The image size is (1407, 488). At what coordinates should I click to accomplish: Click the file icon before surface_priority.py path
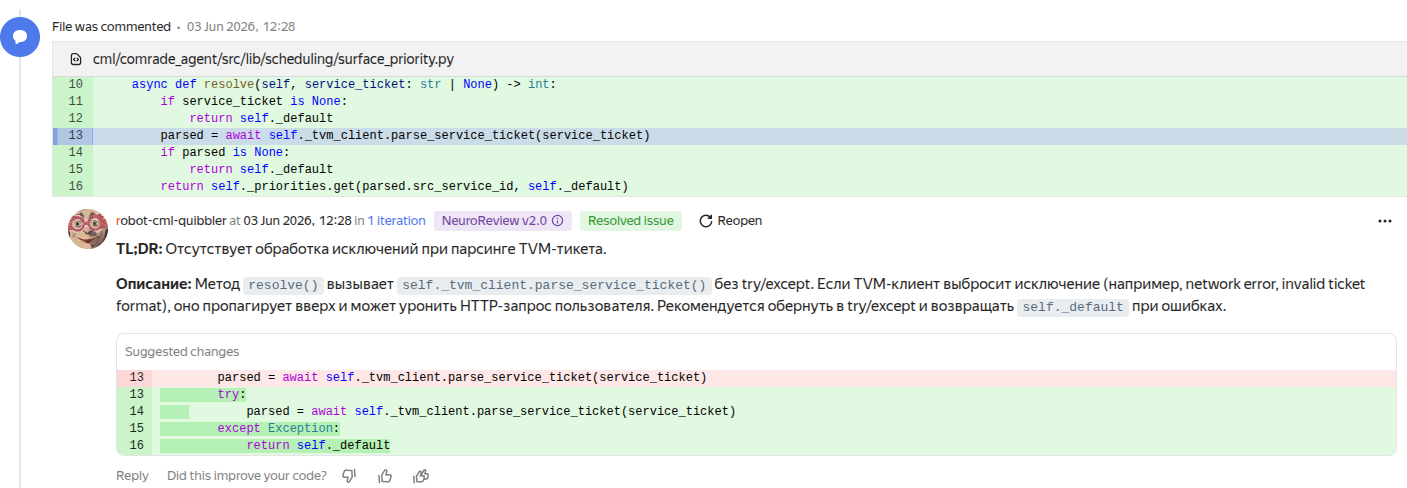75,60
